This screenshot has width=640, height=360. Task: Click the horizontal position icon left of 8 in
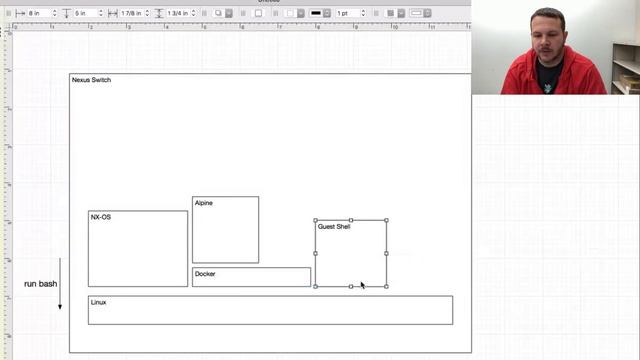tap(20, 13)
